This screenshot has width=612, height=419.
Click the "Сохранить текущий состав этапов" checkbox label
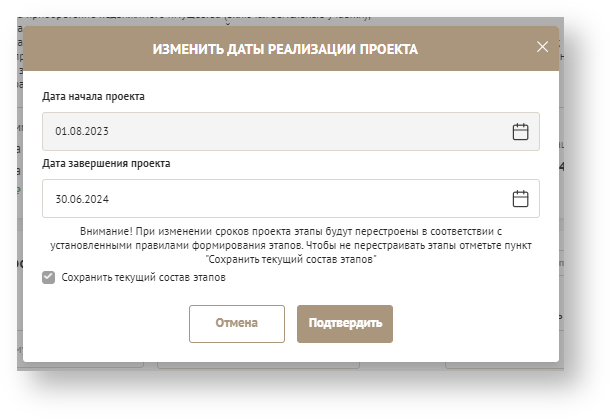[143, 278]
